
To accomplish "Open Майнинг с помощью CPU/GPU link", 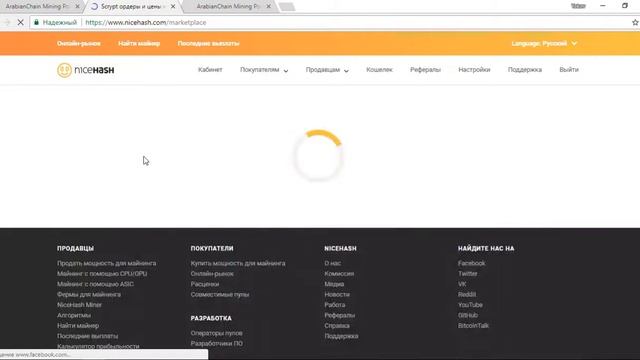I will pyautogui.click(x=102, y=273).
